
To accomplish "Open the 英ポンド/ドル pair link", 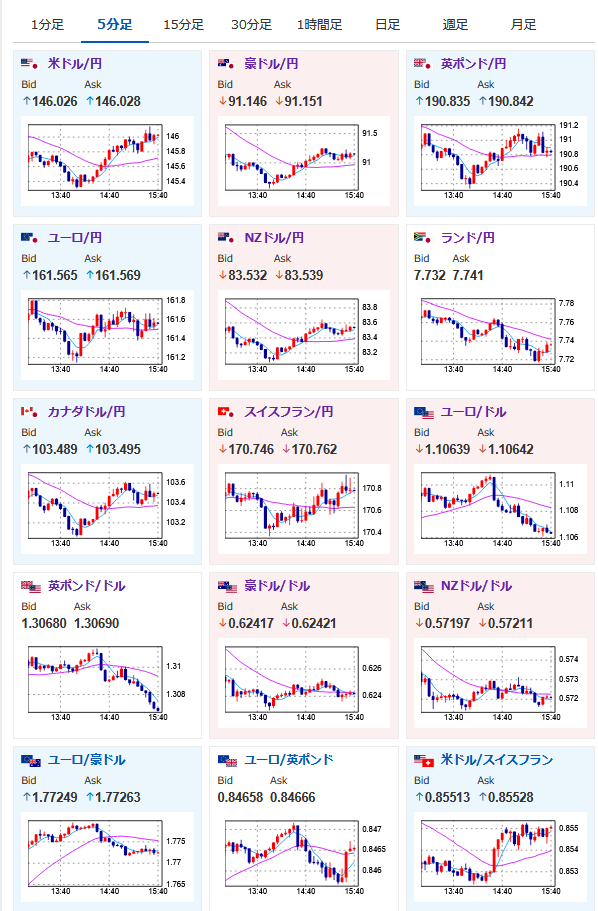I will [x=87, y=586].
